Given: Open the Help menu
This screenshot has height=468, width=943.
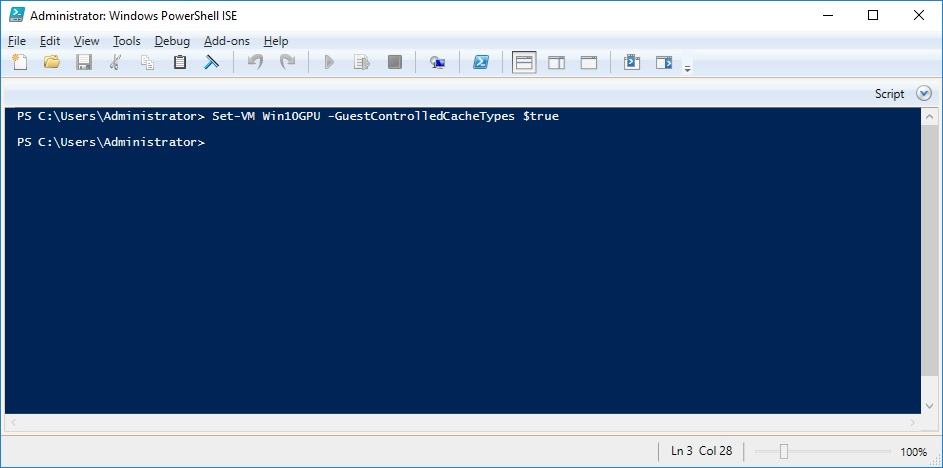Looking at the screenshot, I should pyautogui.click(x=276, y=41).
